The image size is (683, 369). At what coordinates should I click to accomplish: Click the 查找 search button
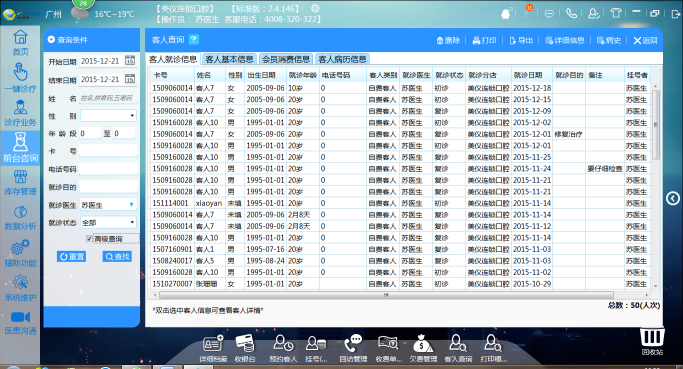pyautogui.click(x=117, y=257)
